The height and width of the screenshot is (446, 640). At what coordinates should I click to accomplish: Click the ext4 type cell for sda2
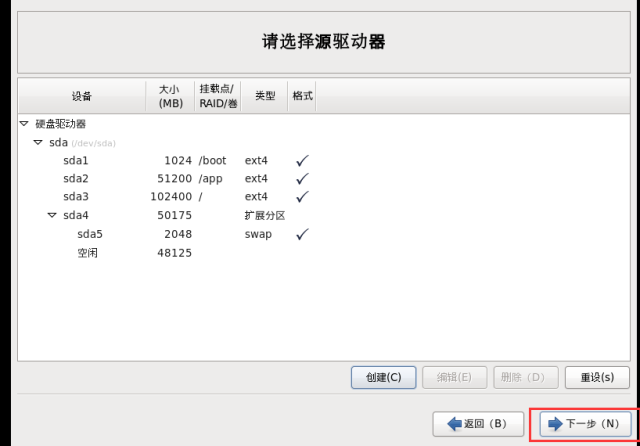click(x=256, y=178)
